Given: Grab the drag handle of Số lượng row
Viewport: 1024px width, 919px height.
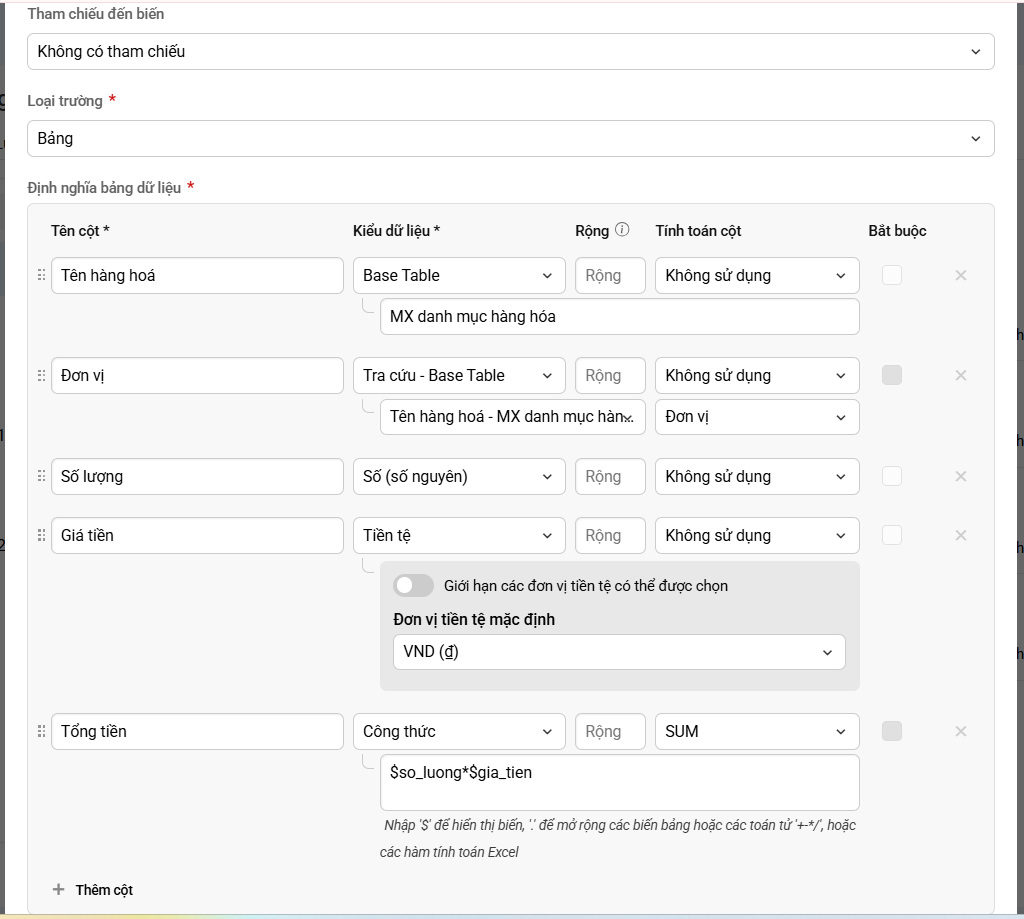Looking at the screenshot, I should pos(41,476).
